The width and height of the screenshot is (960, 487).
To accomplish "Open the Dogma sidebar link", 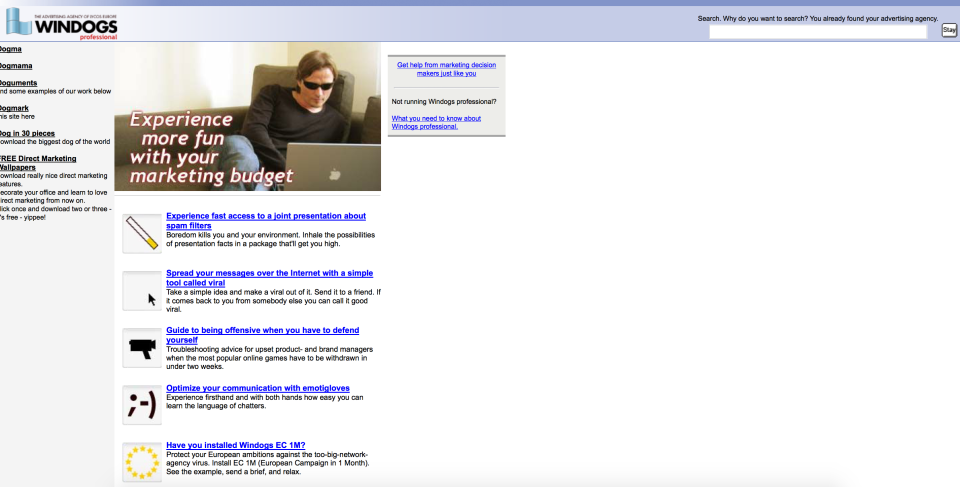I will pyautogui.click(x=10, y=49).
